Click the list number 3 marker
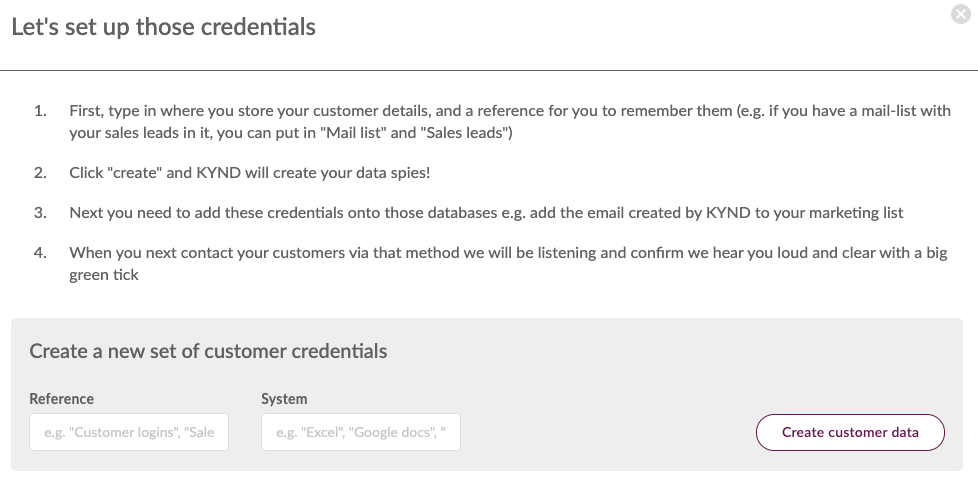 (x=40, y=212)
